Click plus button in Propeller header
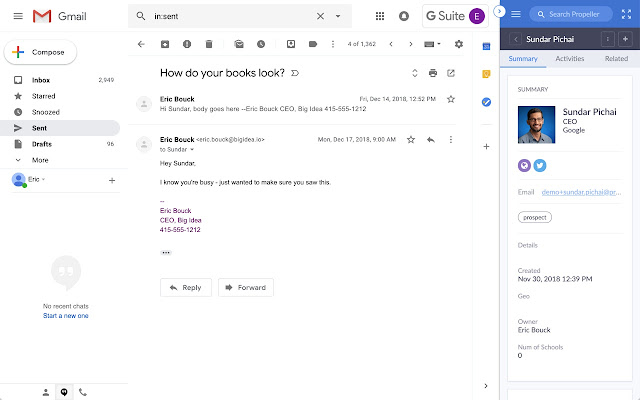640x400 pixels. click(625, 39)
